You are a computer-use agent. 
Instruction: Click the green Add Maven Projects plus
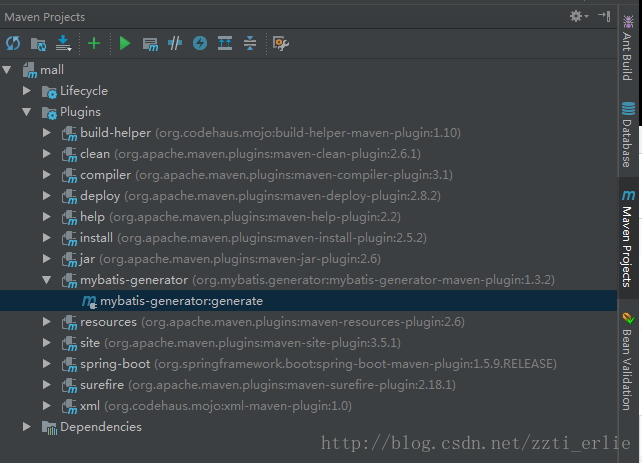[x=94, y=43]
